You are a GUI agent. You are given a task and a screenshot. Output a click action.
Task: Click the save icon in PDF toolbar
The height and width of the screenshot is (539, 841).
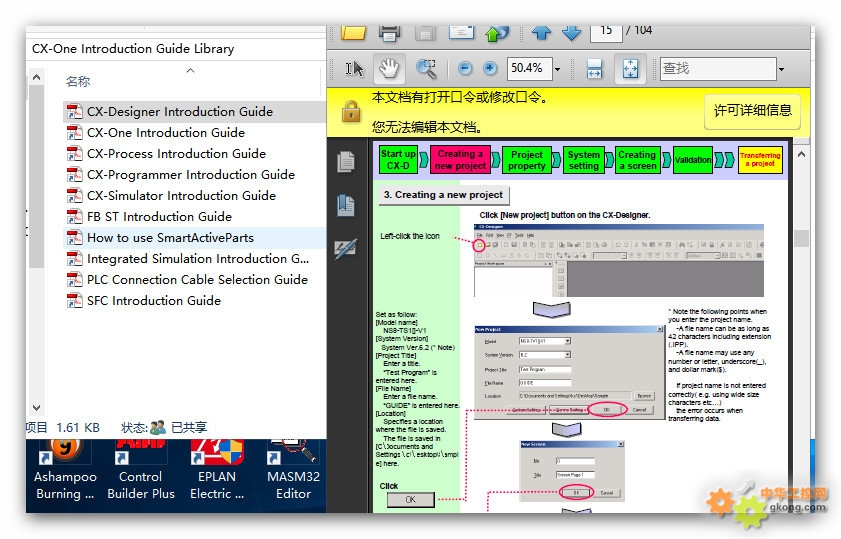tap(425, 33)
